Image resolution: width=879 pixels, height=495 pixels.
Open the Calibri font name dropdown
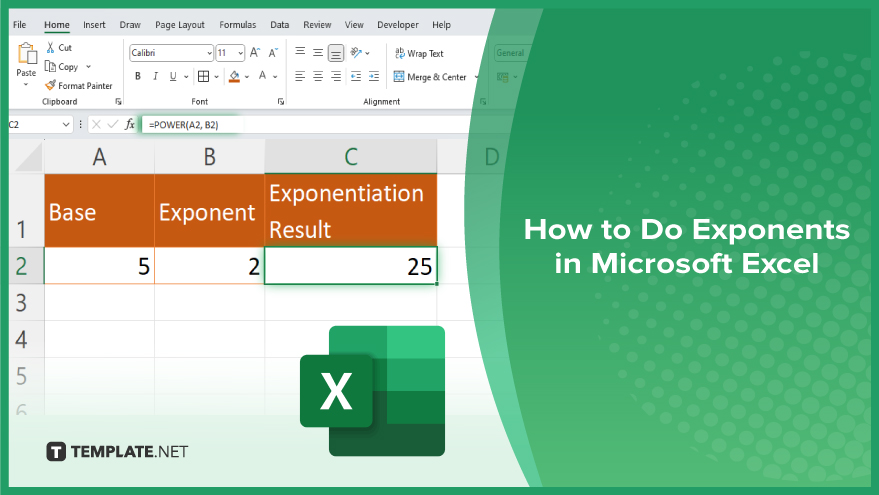tap(209, 53)
